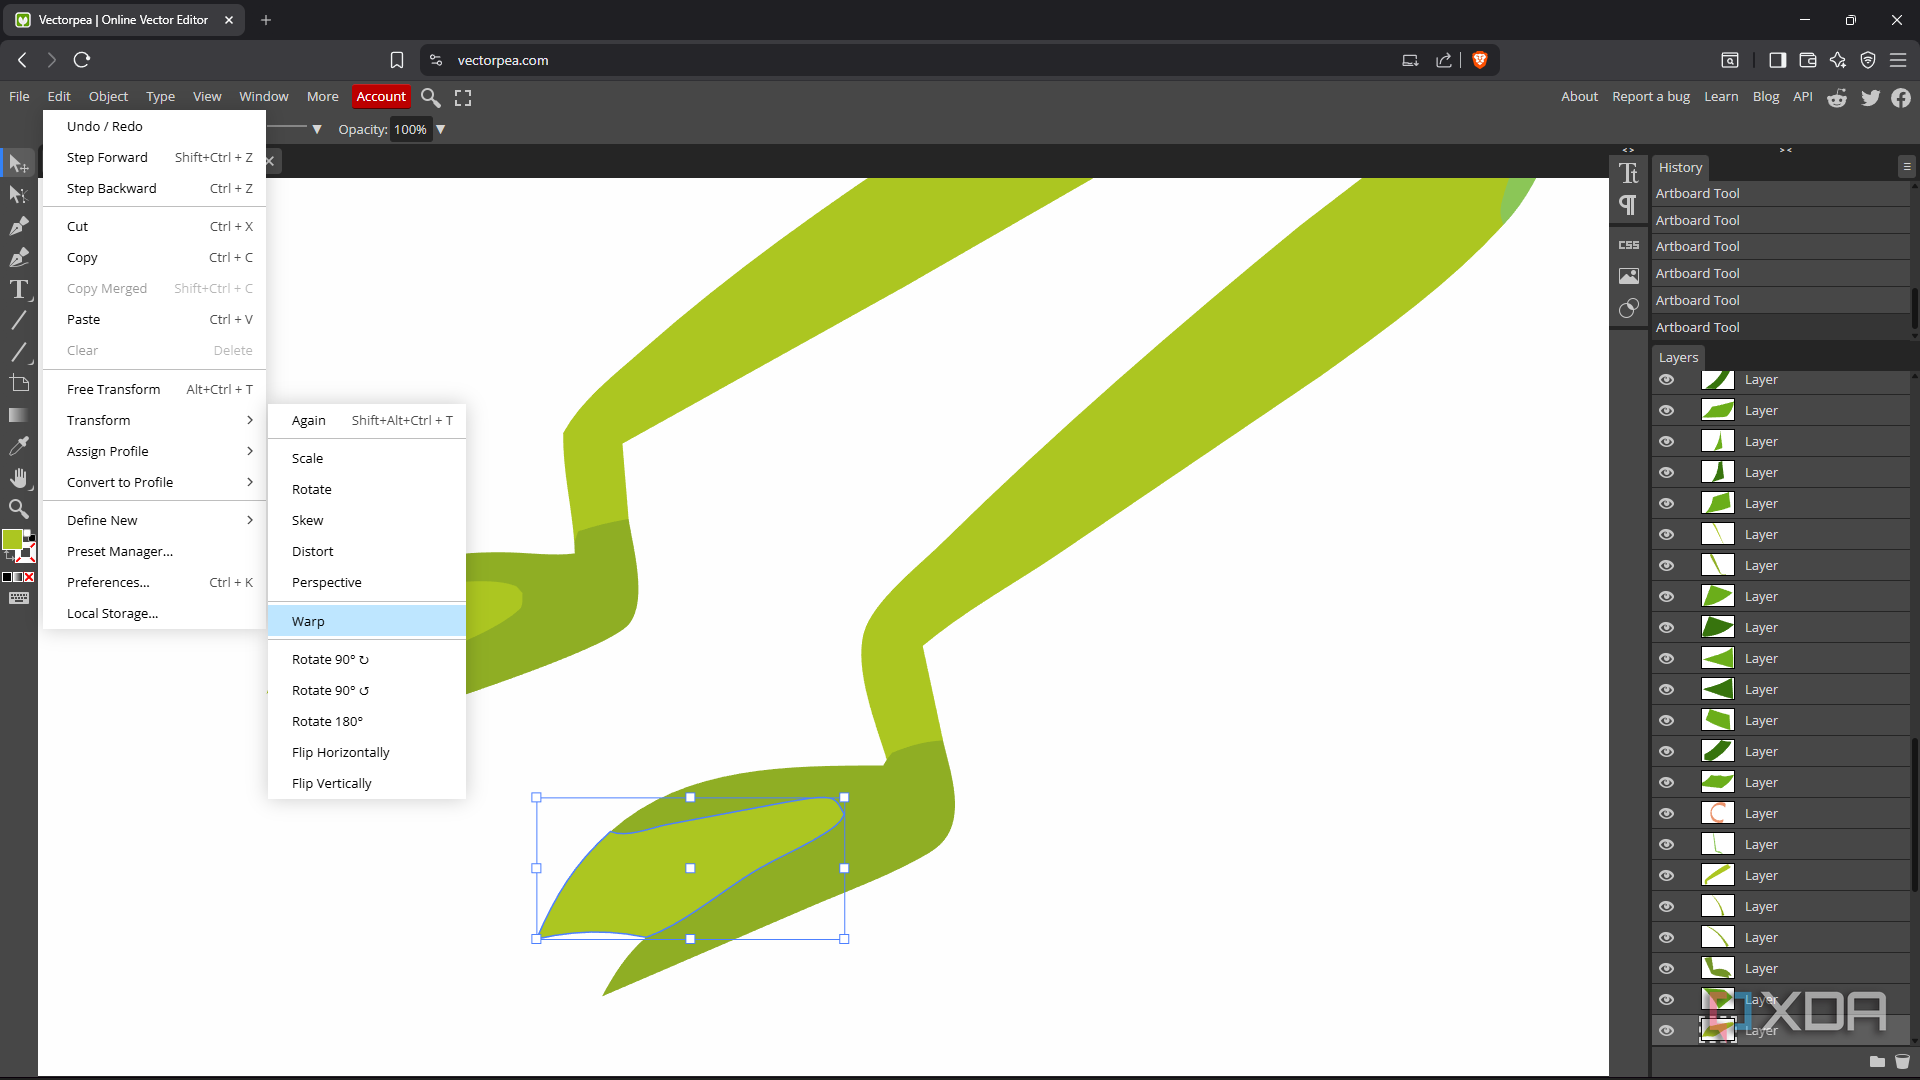Click the stroke color swatch with red slash

coord(27,551)
